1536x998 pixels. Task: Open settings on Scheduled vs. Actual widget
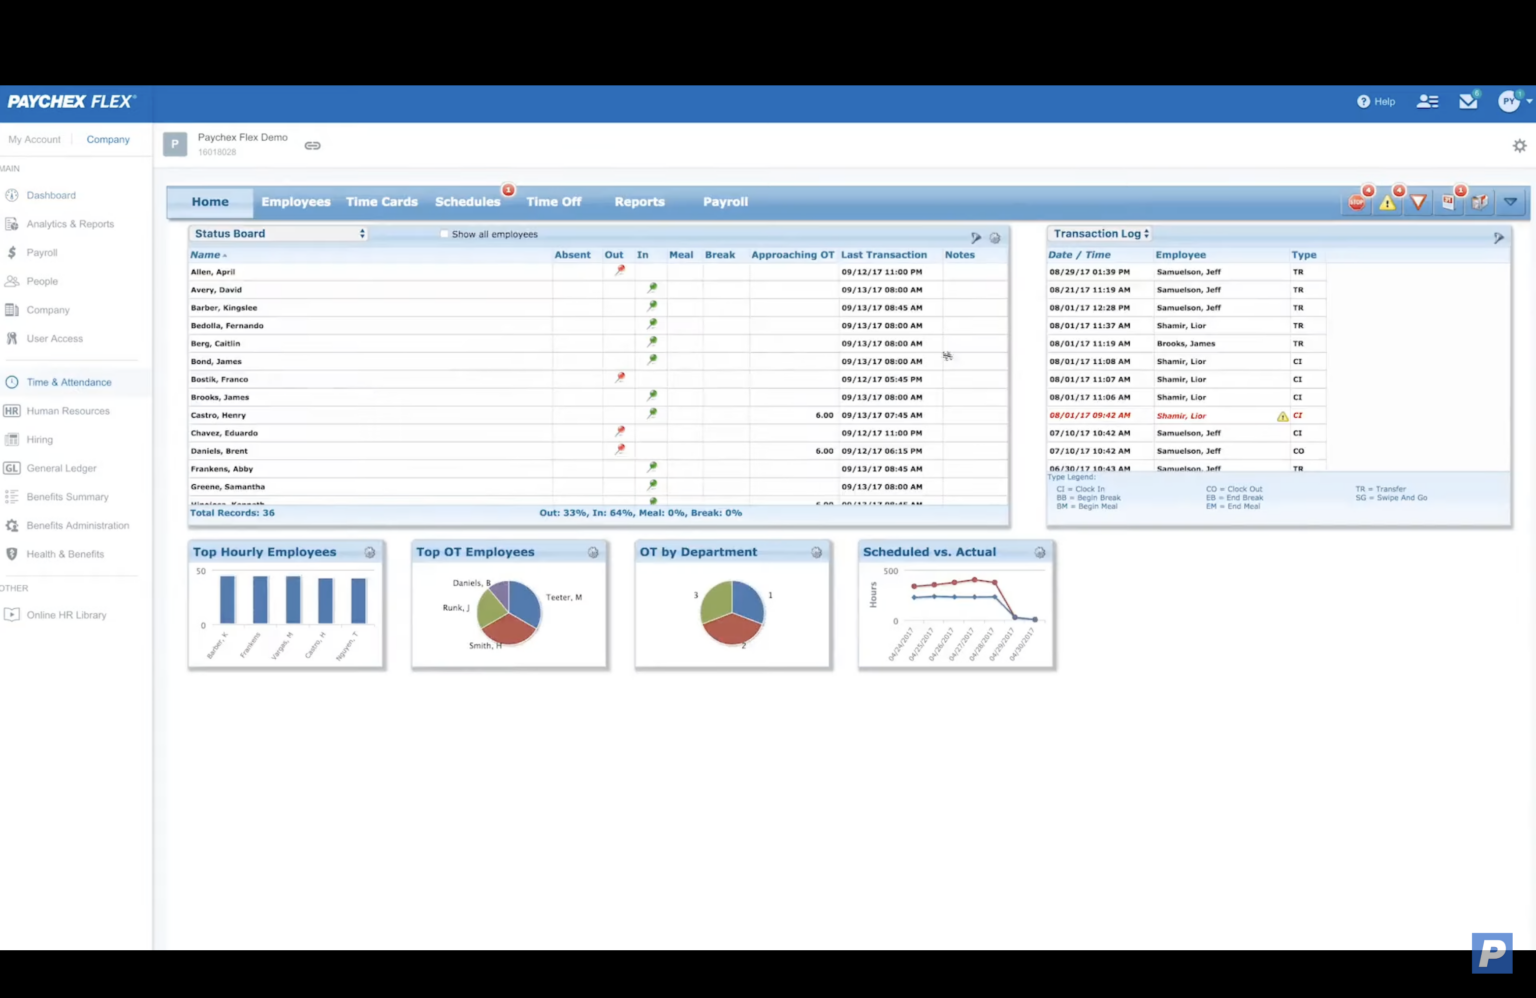coord(1040,553)
